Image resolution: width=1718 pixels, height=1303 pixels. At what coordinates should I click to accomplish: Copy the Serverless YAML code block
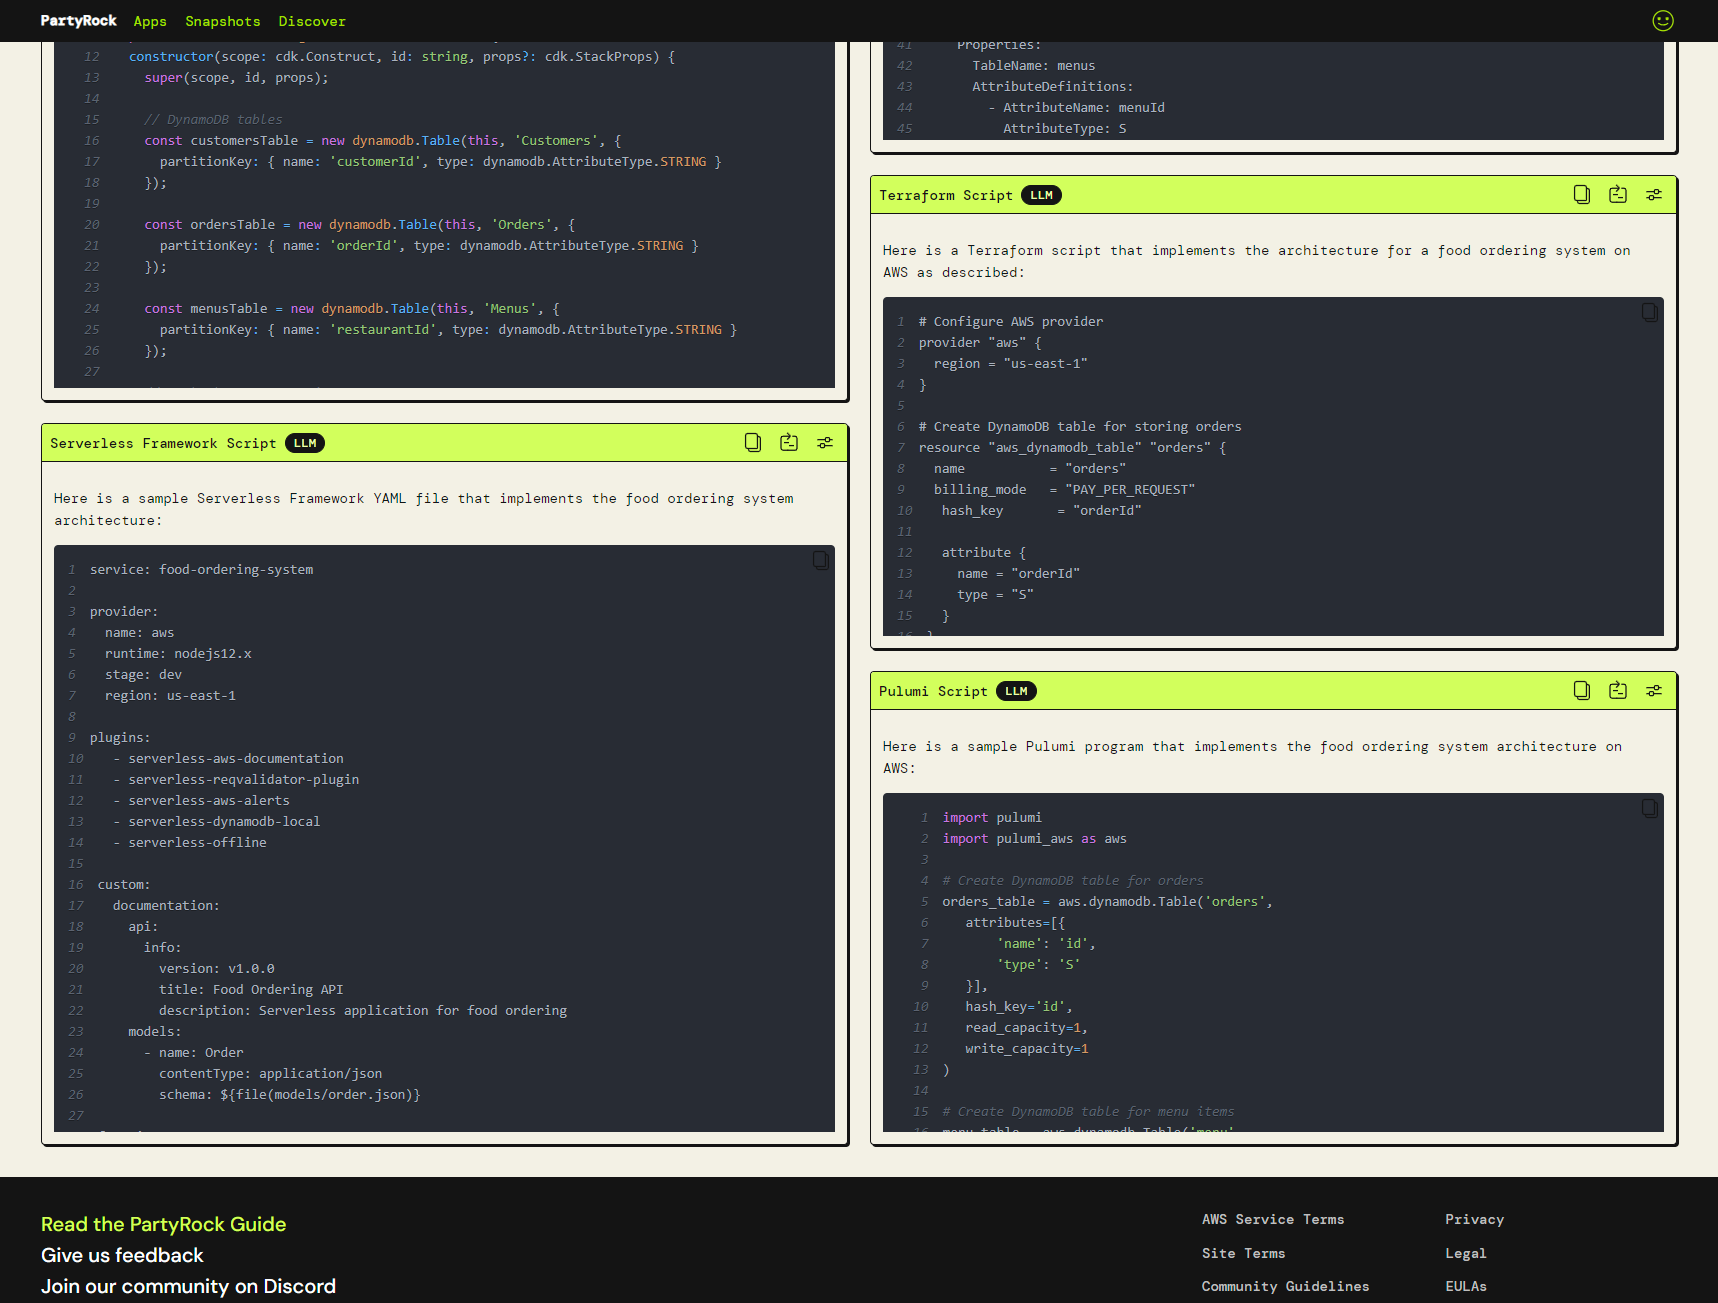pos(821,561)
